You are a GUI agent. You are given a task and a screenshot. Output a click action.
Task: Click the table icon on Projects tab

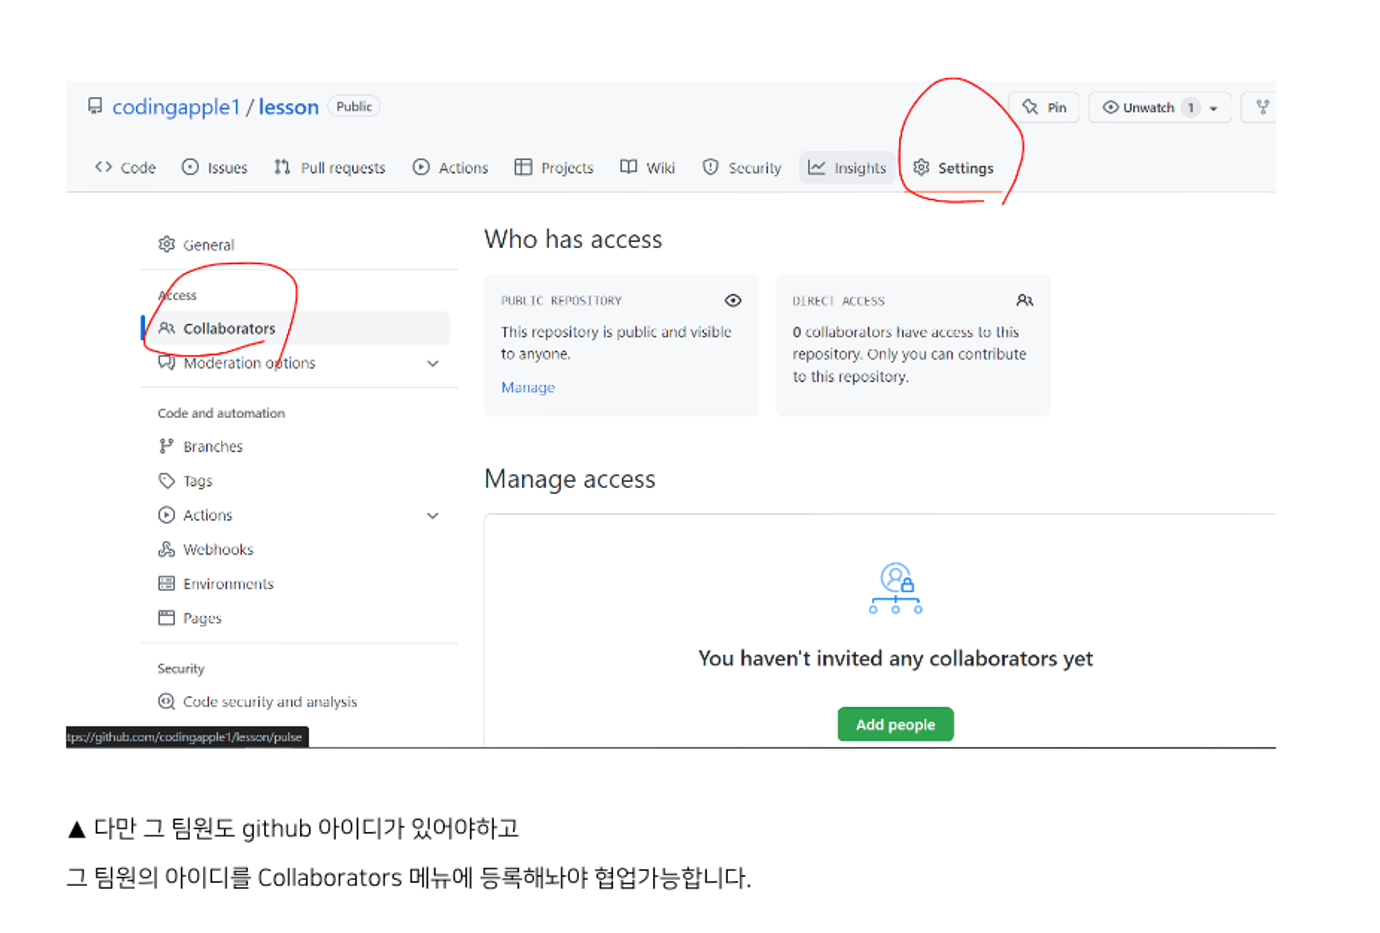(x=523, y=167)
